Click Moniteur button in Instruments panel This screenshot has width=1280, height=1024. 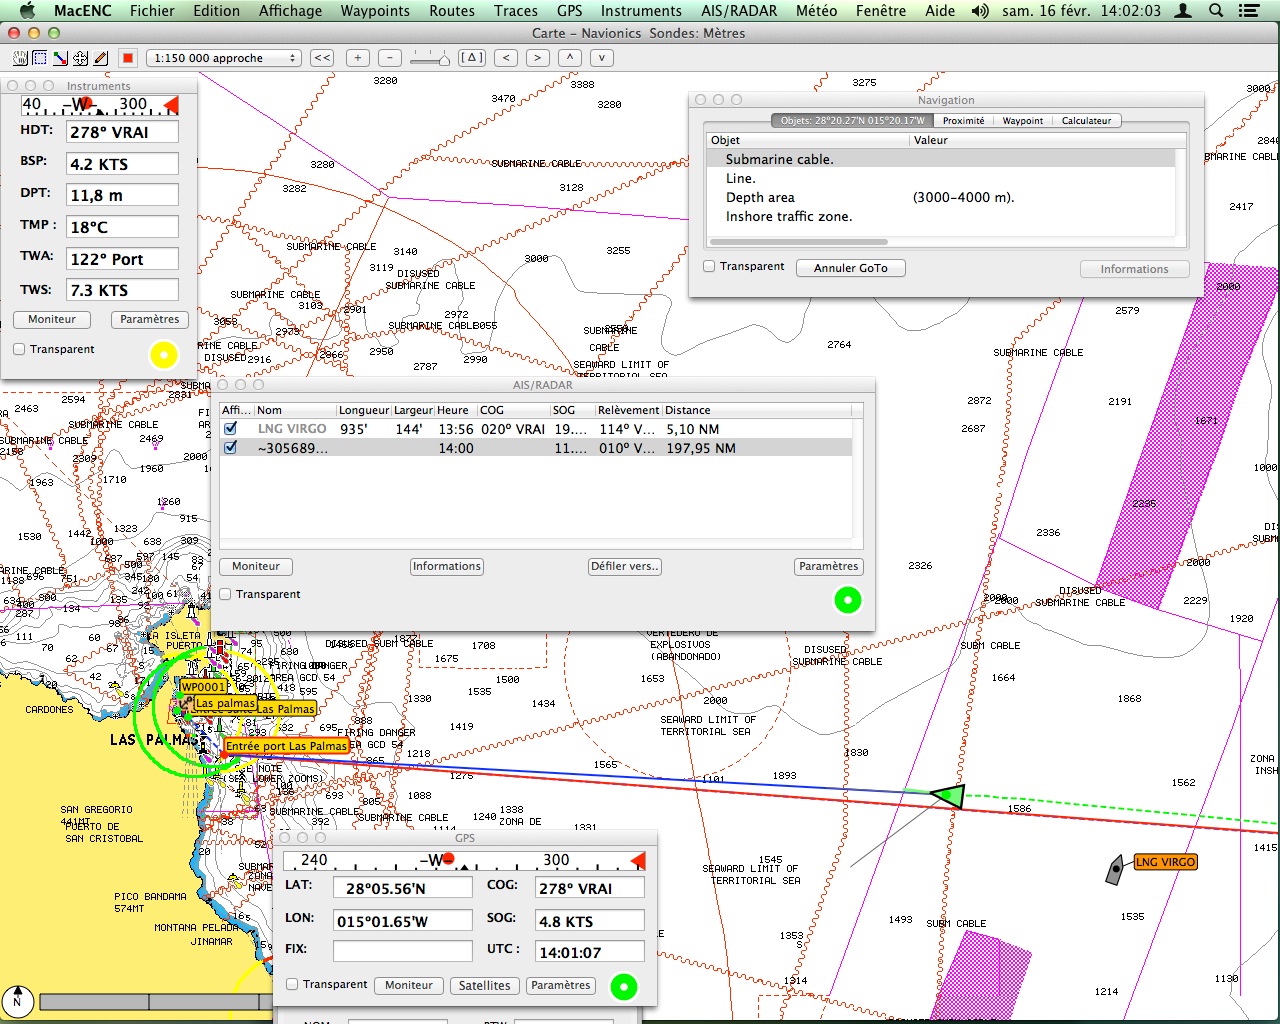[52, 319]
